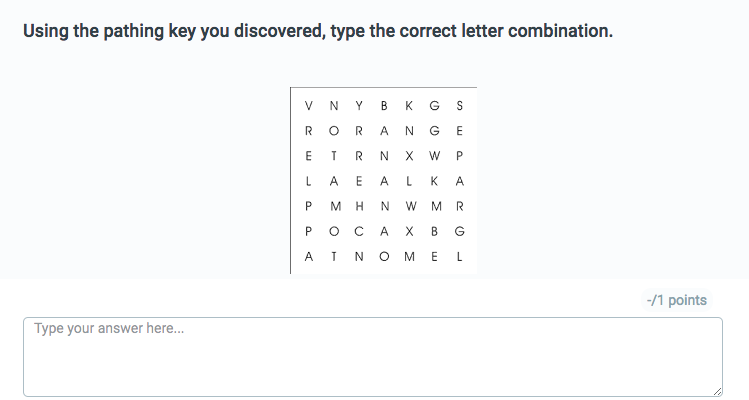Image resolution: width=749 pixels, height=400 pixels.
Task: Click letter A in grid's bottom-left corner
Action: [308, 256]
